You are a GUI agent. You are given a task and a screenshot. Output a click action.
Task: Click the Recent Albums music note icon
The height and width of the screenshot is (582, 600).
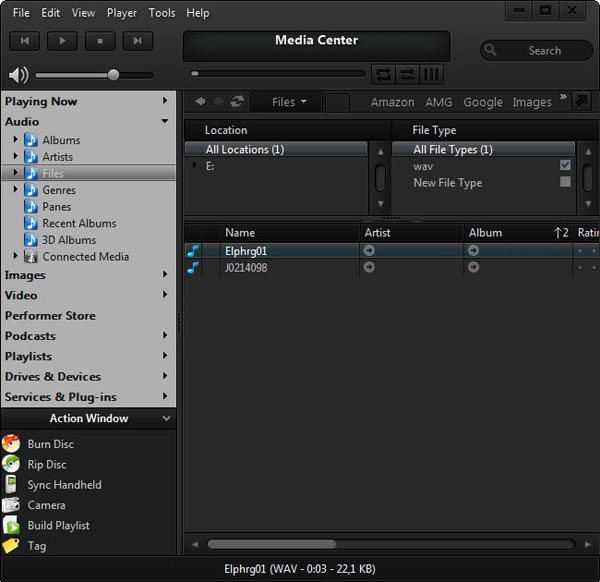(31, 223)
